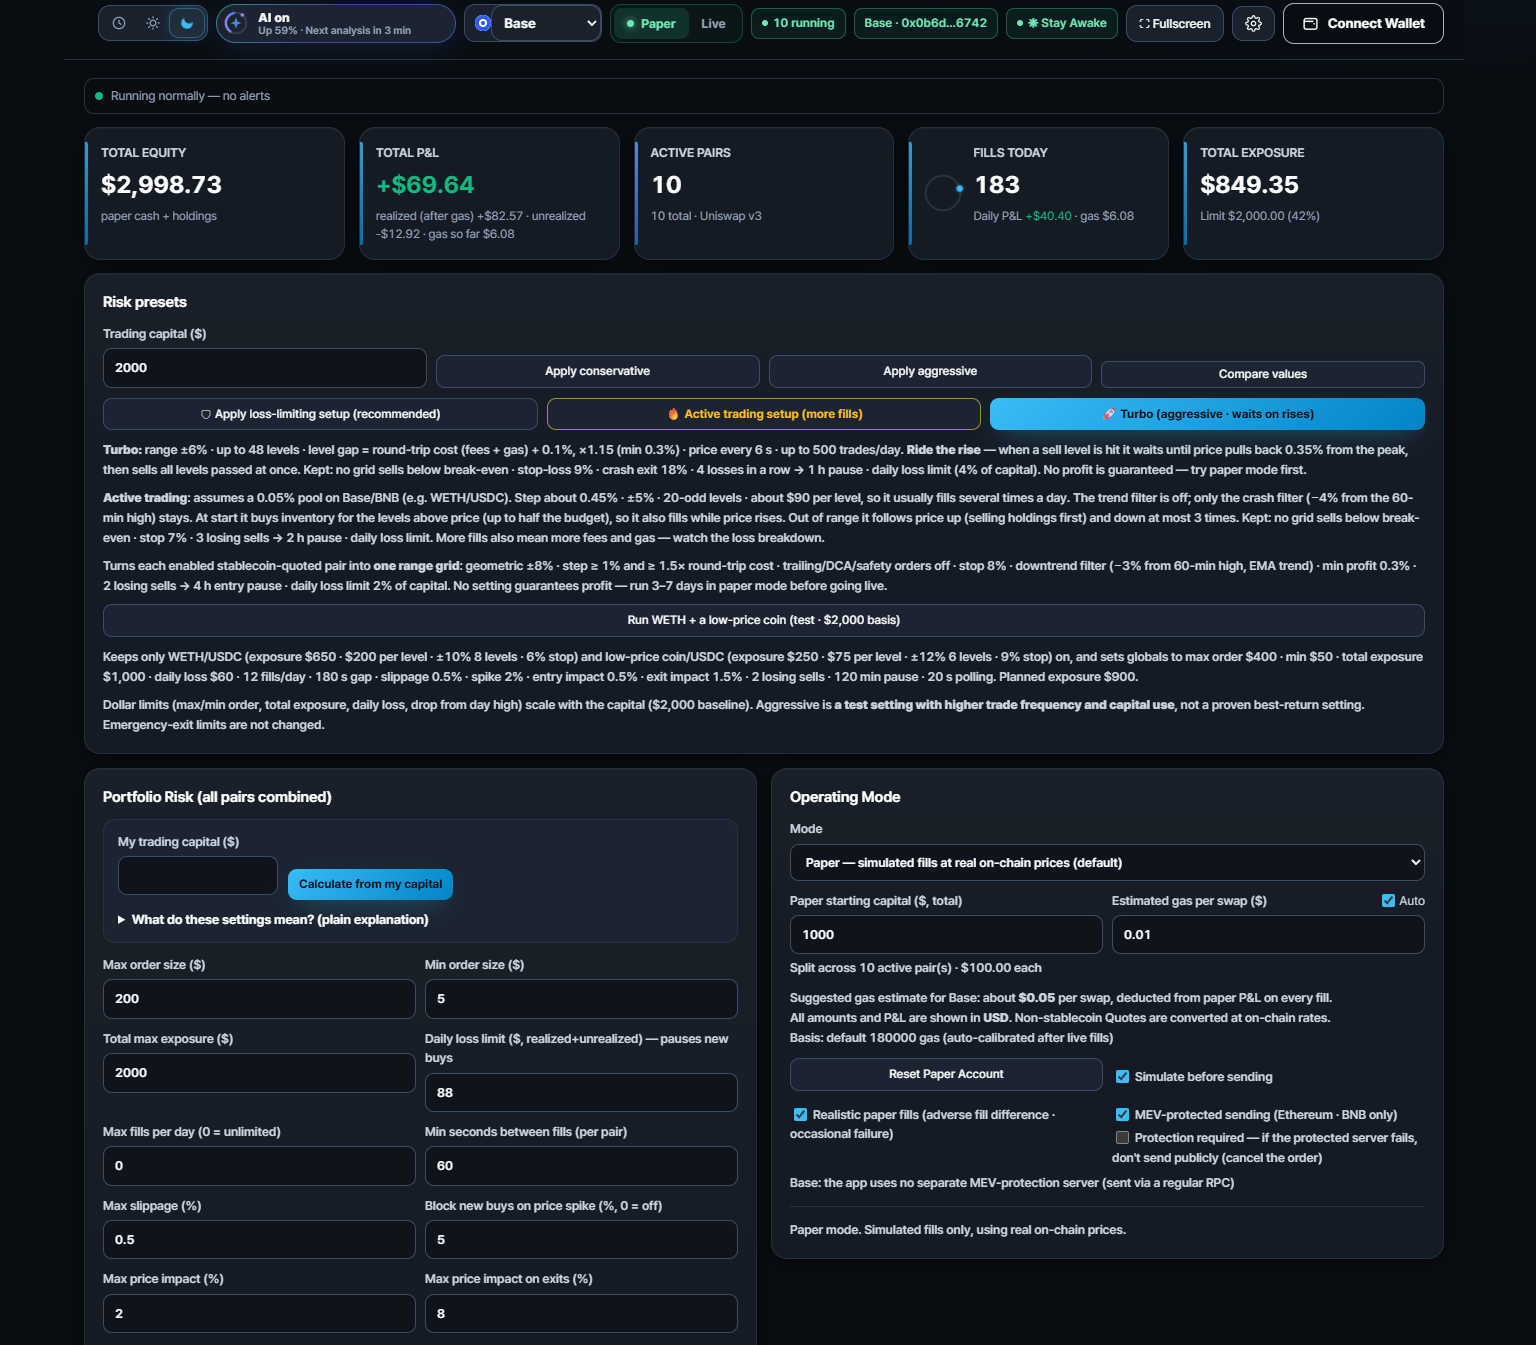
Task: Click the My trading capital input
Action: (198, 876)
